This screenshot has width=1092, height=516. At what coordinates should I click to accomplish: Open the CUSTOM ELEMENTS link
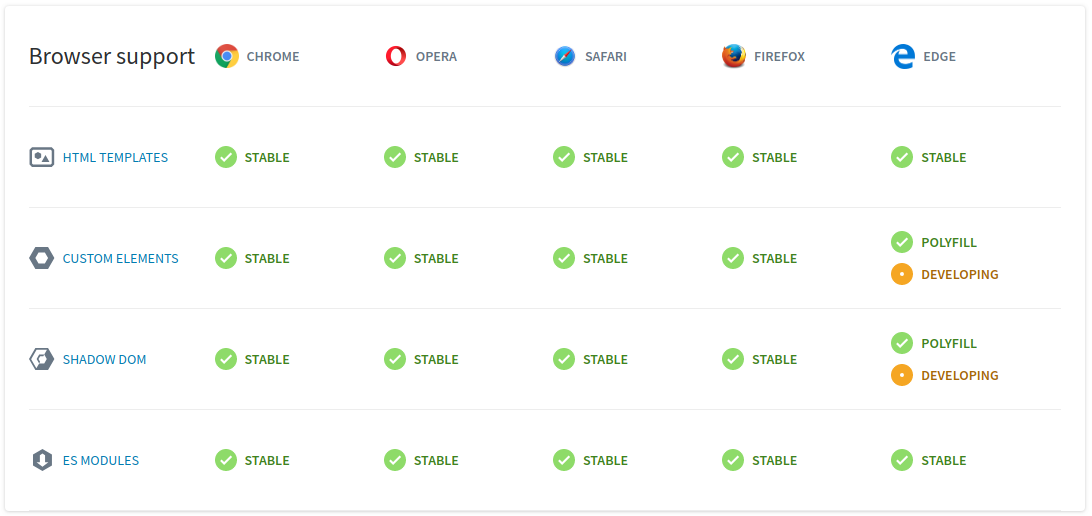coord(120,258)
